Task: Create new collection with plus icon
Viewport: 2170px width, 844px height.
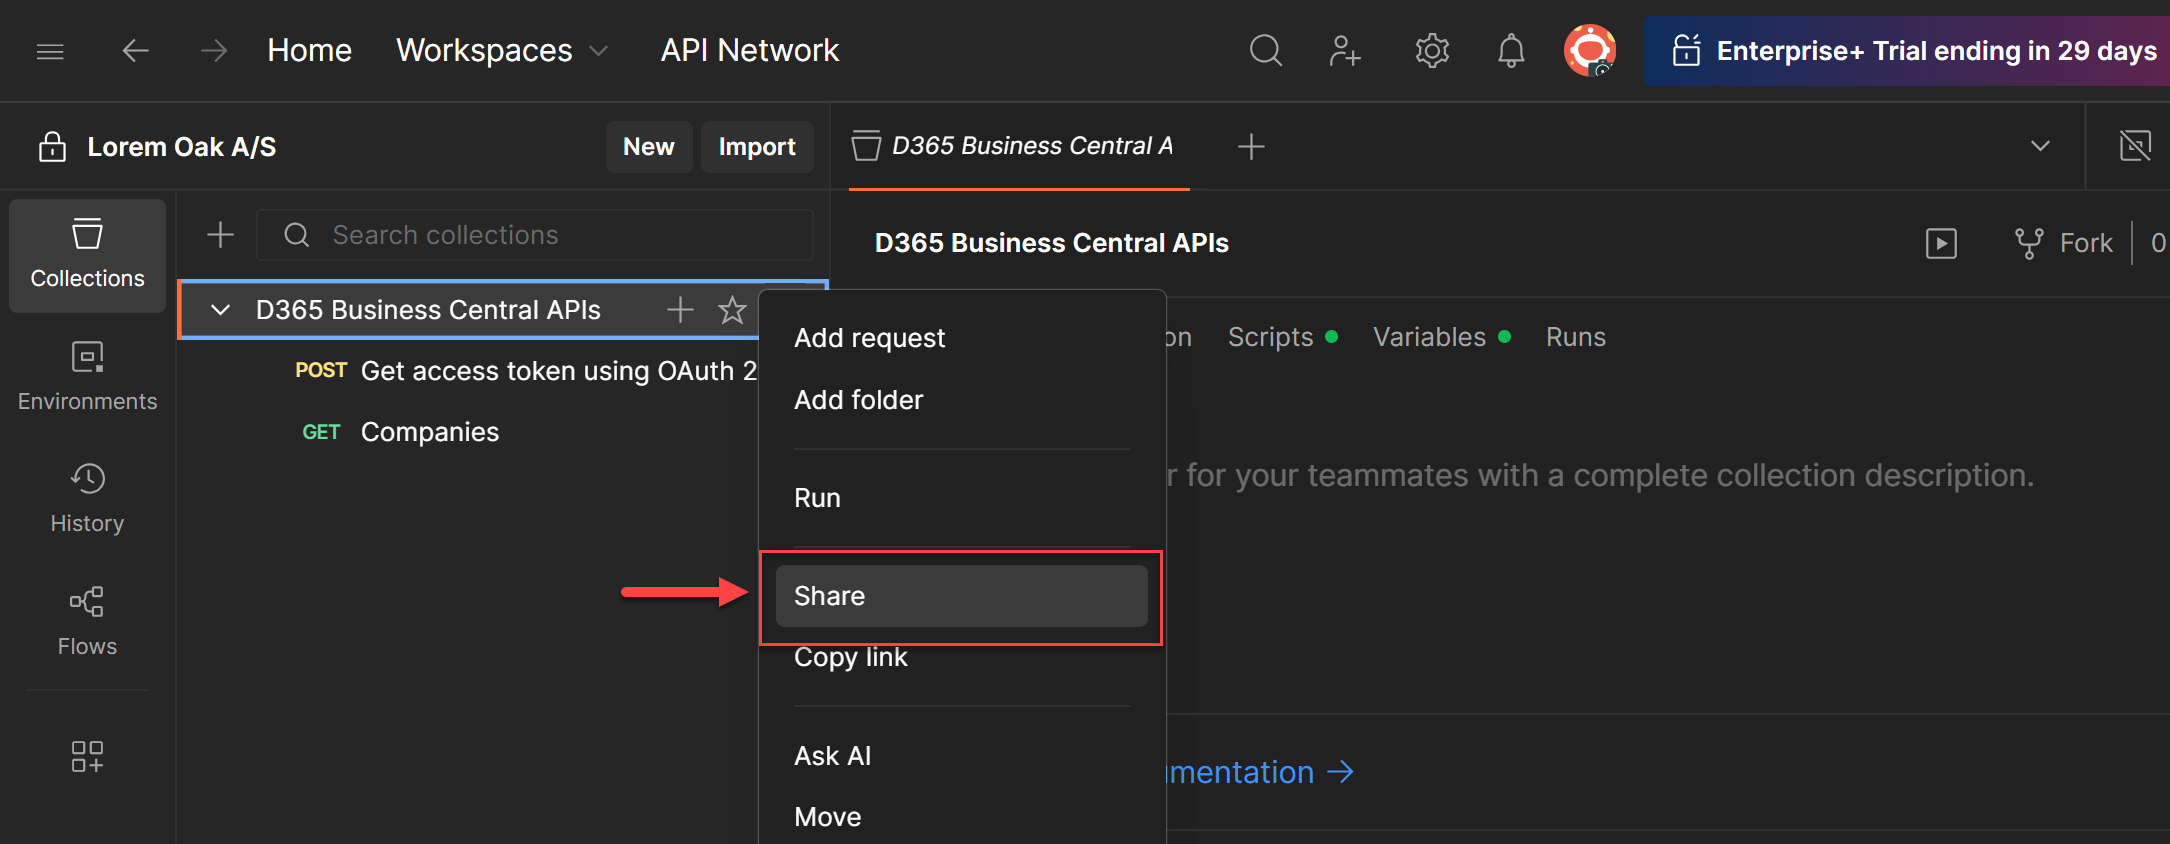Action: pos(220,235)
